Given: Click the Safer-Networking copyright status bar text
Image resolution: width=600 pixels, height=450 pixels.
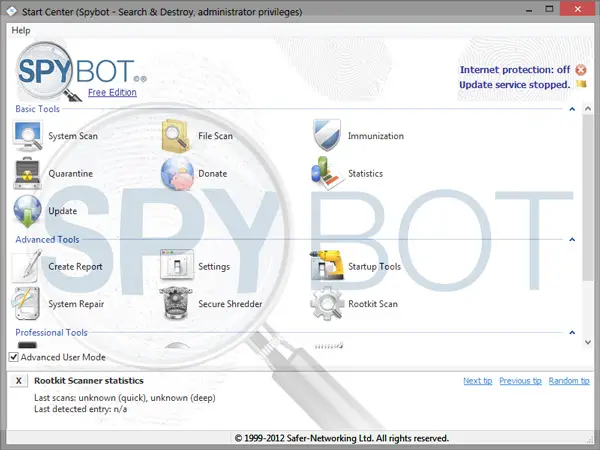Looking at the screenshot, I should (341, 438).
